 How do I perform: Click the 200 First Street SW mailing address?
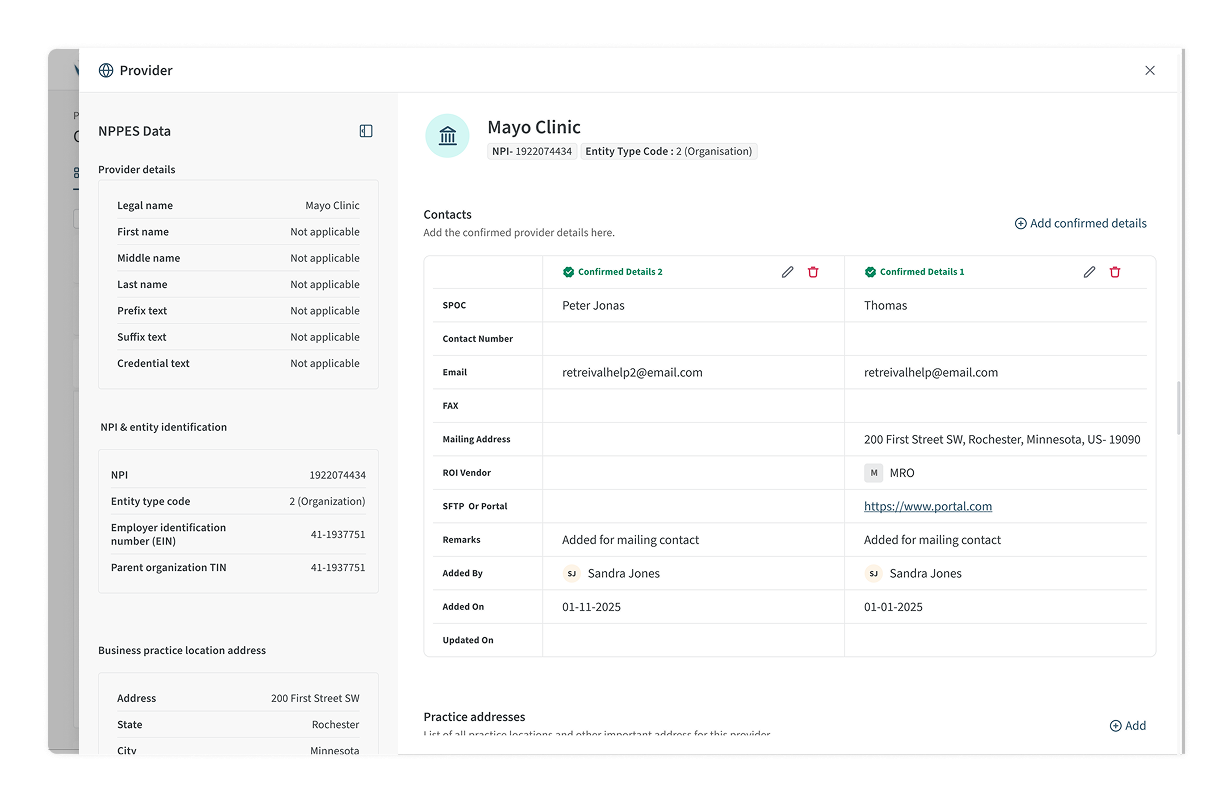pos(1001,440)
